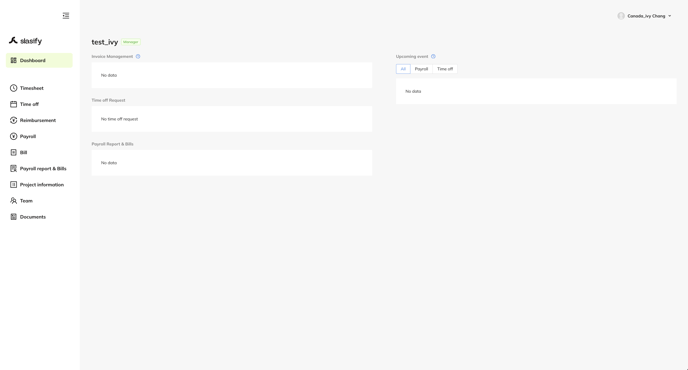The height and width of the screenshot is (370, 688).
Task: Click the Upcoming event label
Action: 412,56
